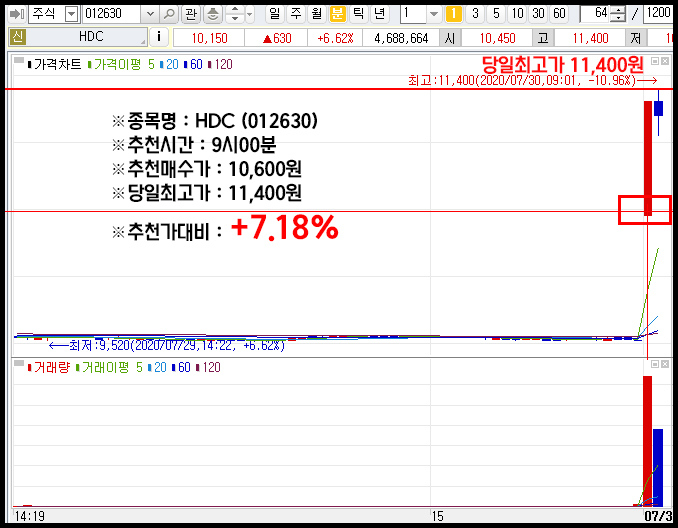The height and width of the screenshot is (528, 678).
Task: Click the 20 volume average legend
Action: (x=157, y=368)
